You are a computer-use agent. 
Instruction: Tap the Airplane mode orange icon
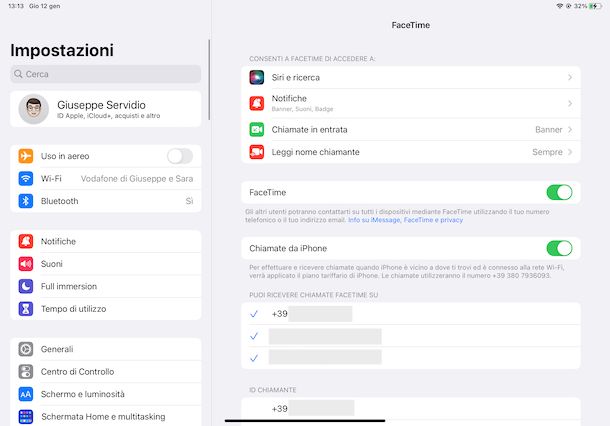coord(26,156)
